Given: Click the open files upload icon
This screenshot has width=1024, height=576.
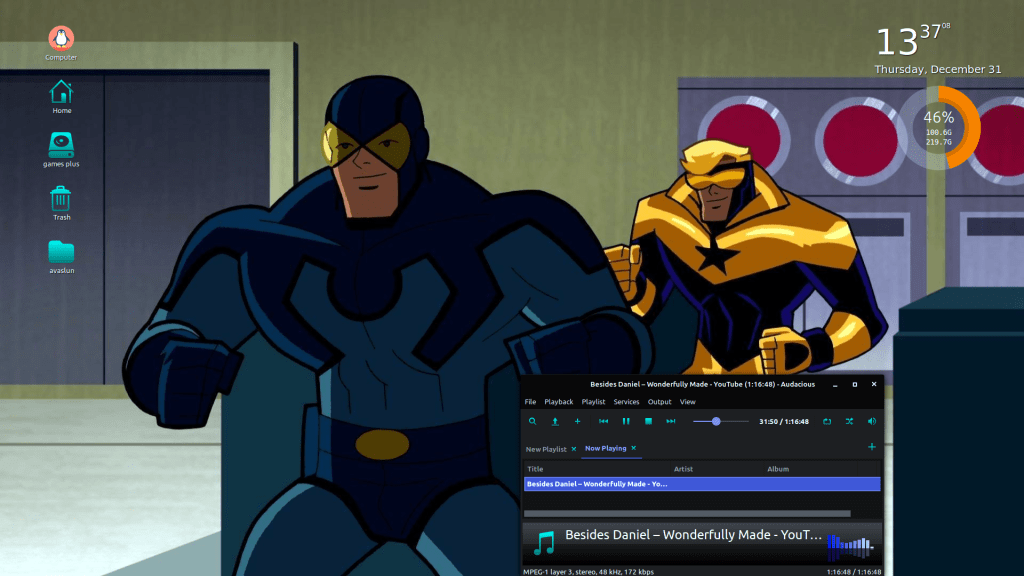Looking at the screenshot, I should click(555, 422).
